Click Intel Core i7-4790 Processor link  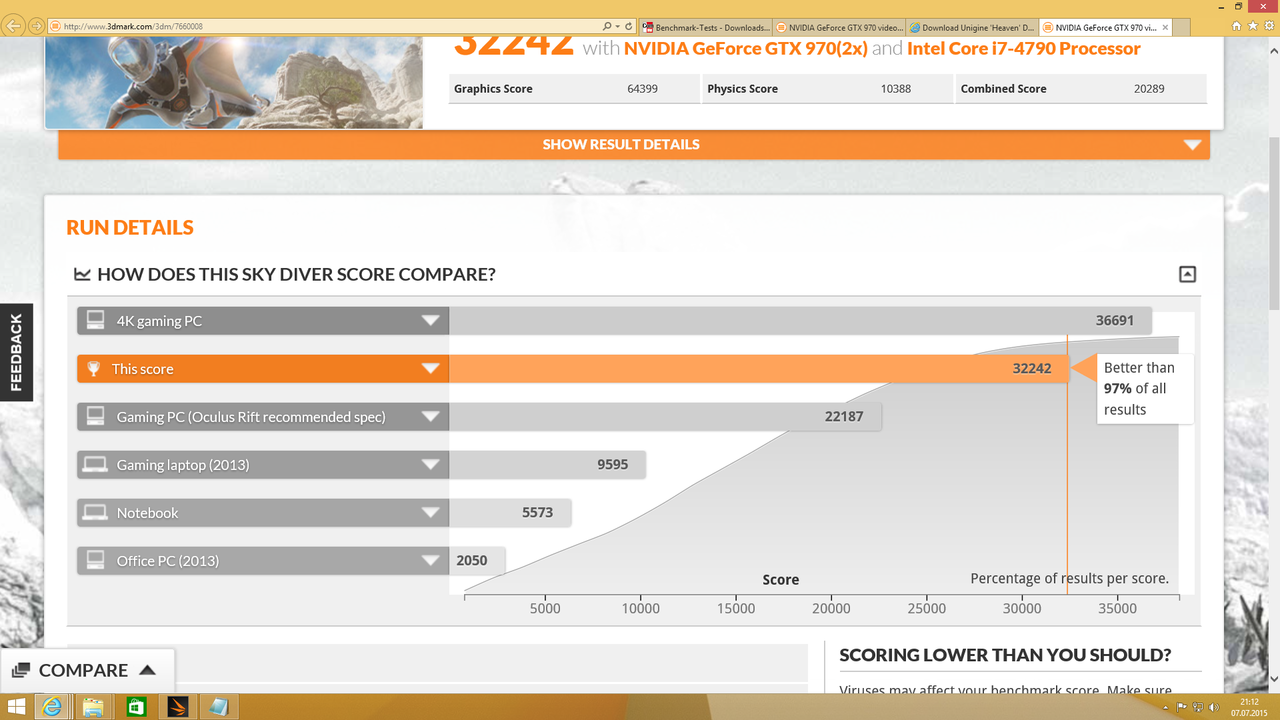tap(1024, 48)
